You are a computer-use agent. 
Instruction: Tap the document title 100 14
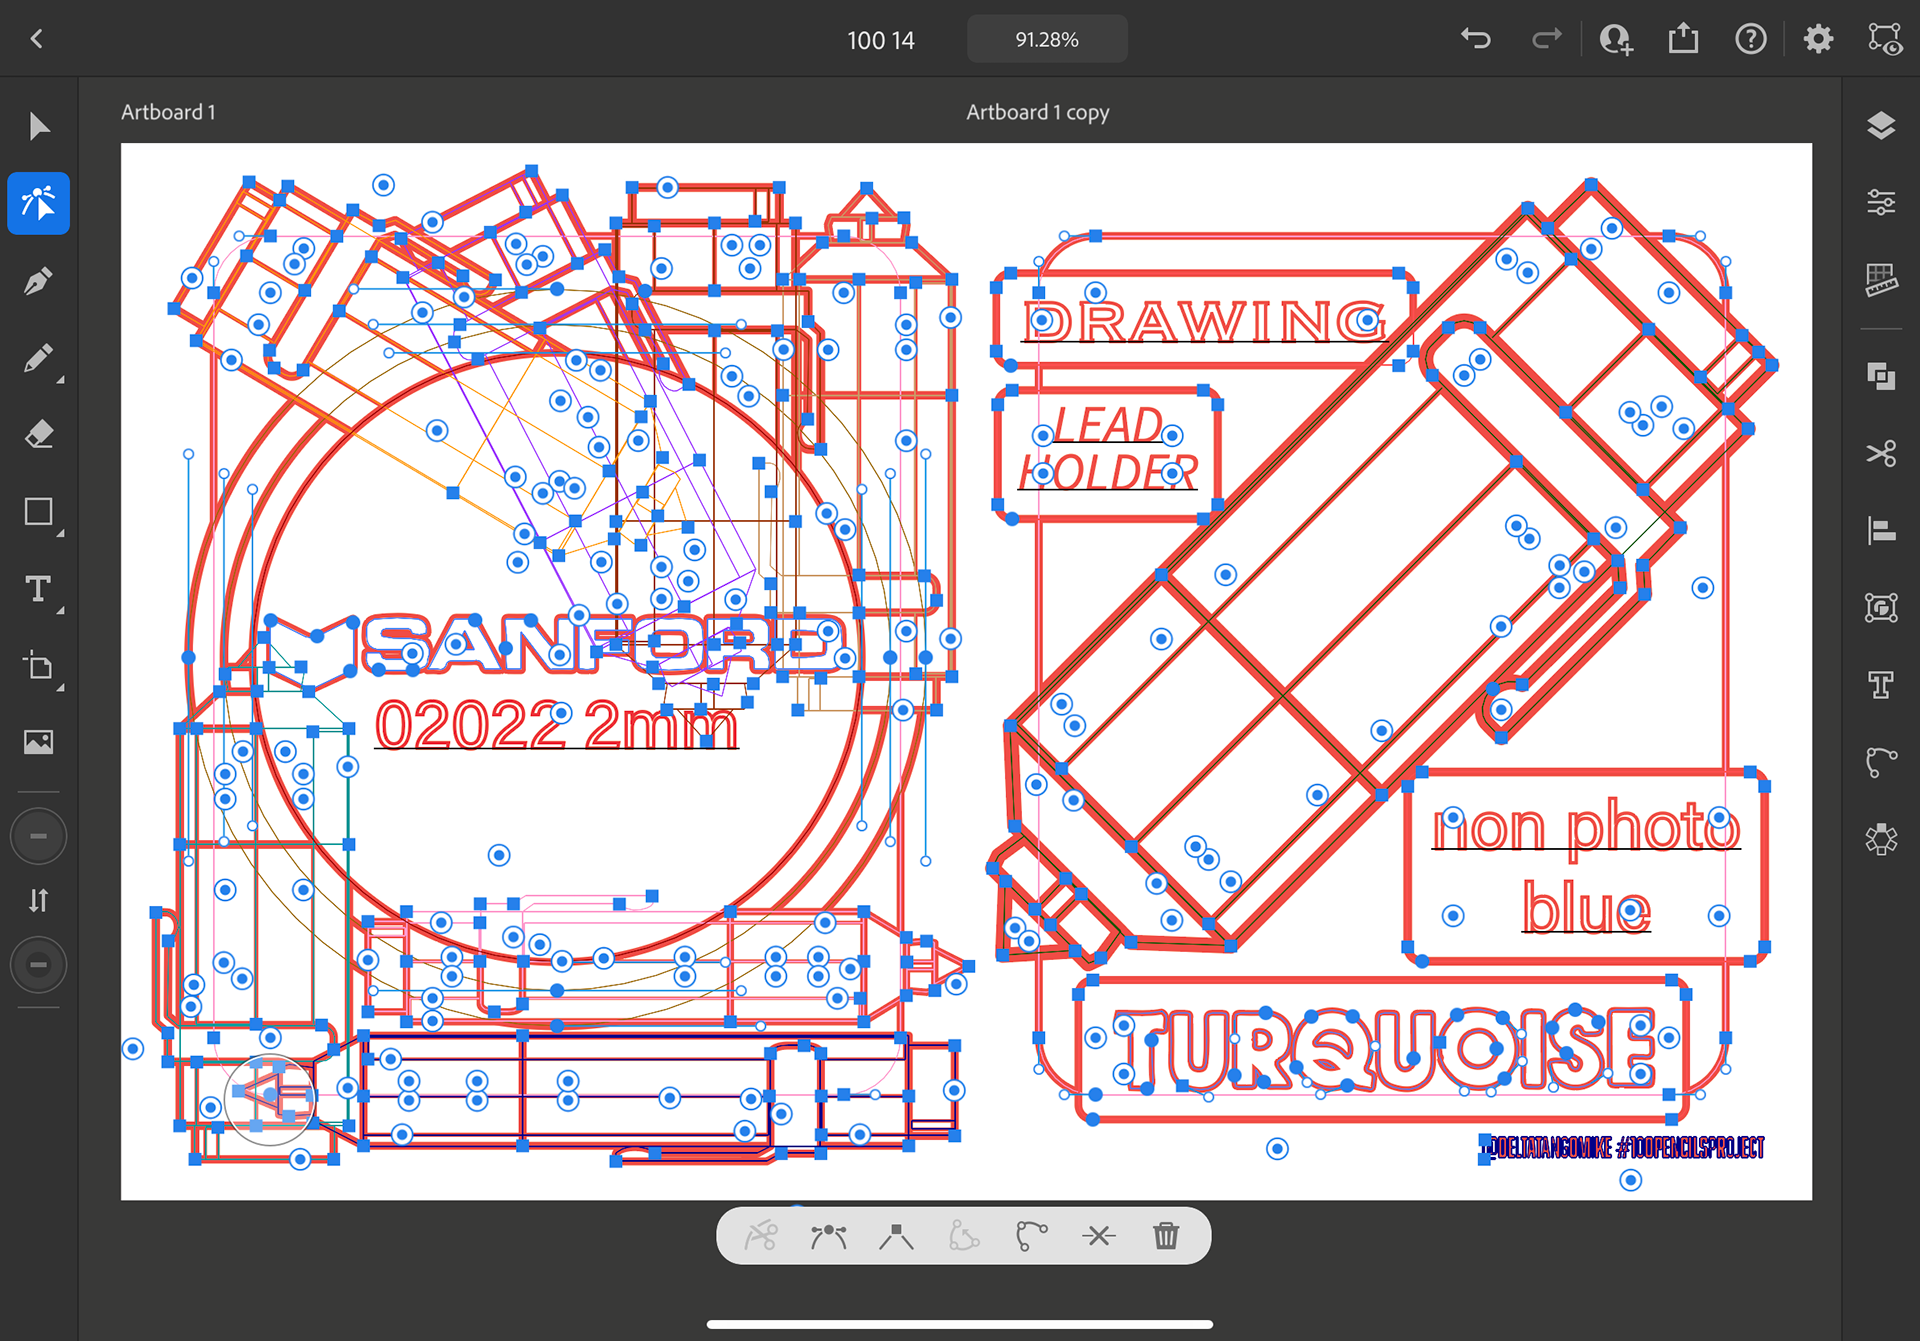pos(880,40)
